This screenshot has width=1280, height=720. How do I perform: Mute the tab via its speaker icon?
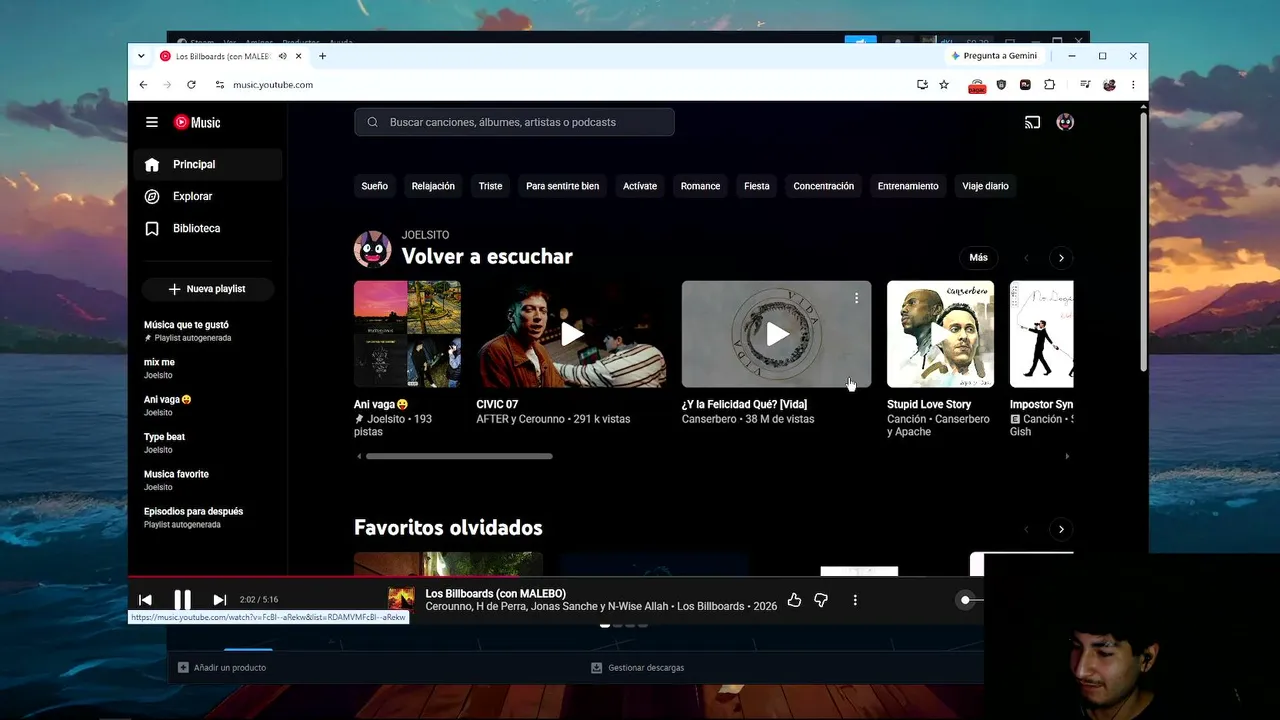pos(283,56)
